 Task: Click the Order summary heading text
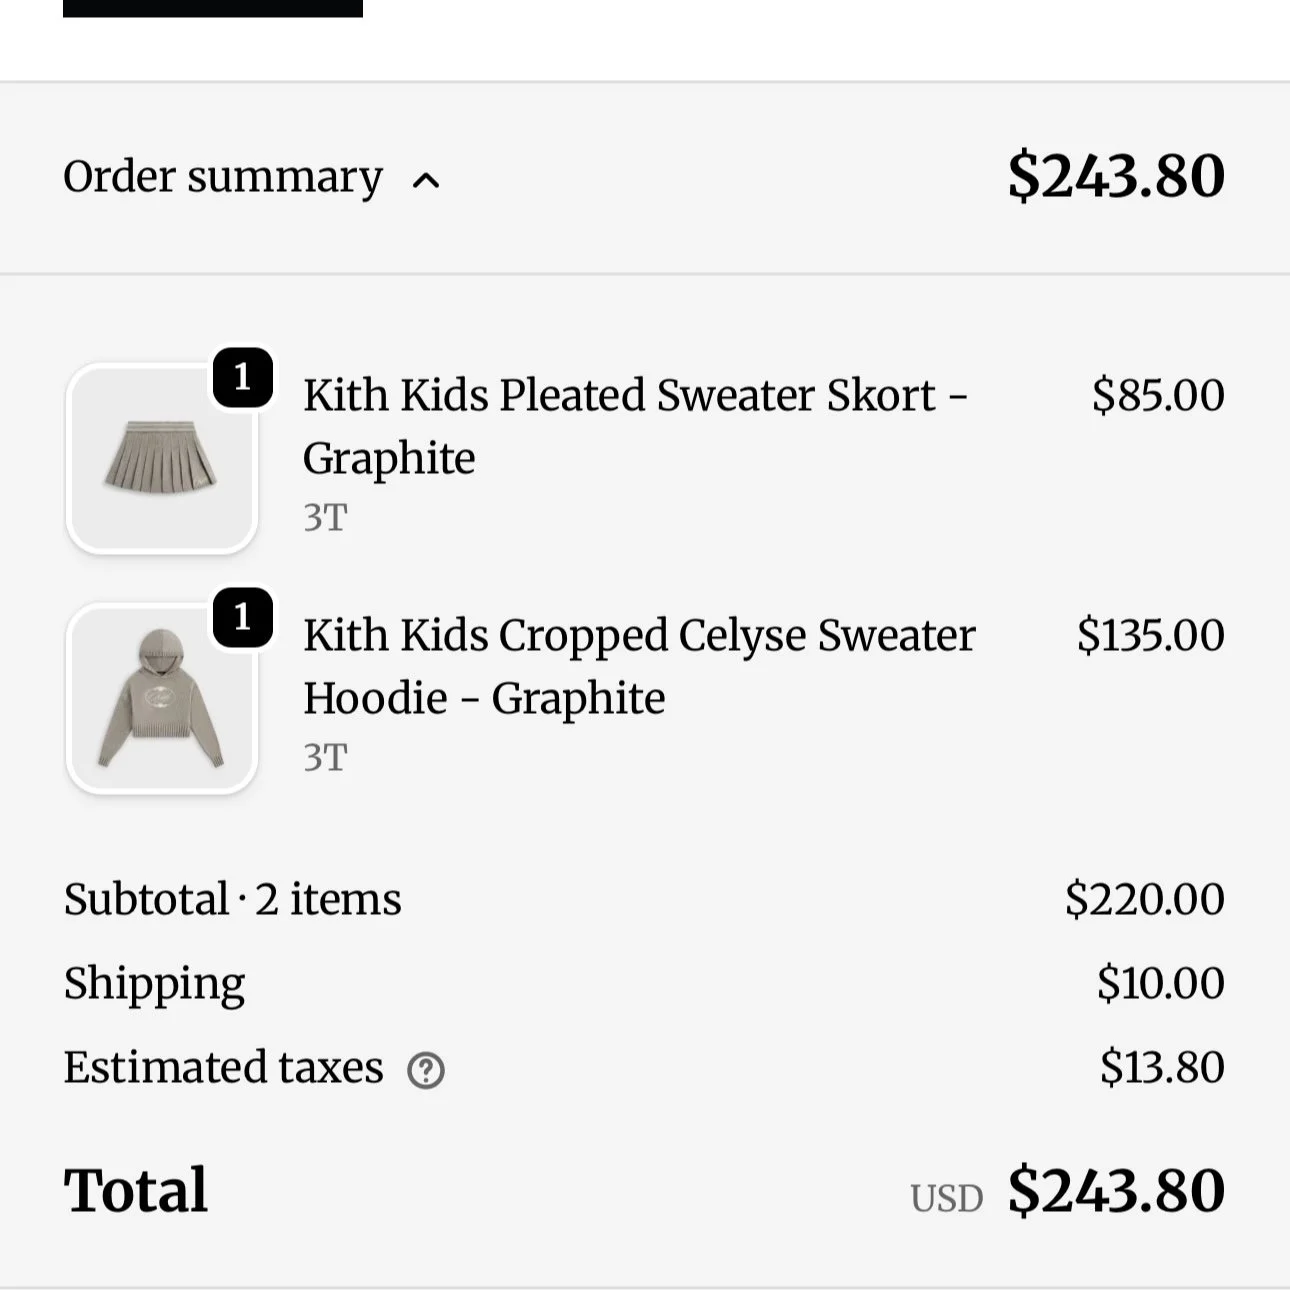pos(223,177)
